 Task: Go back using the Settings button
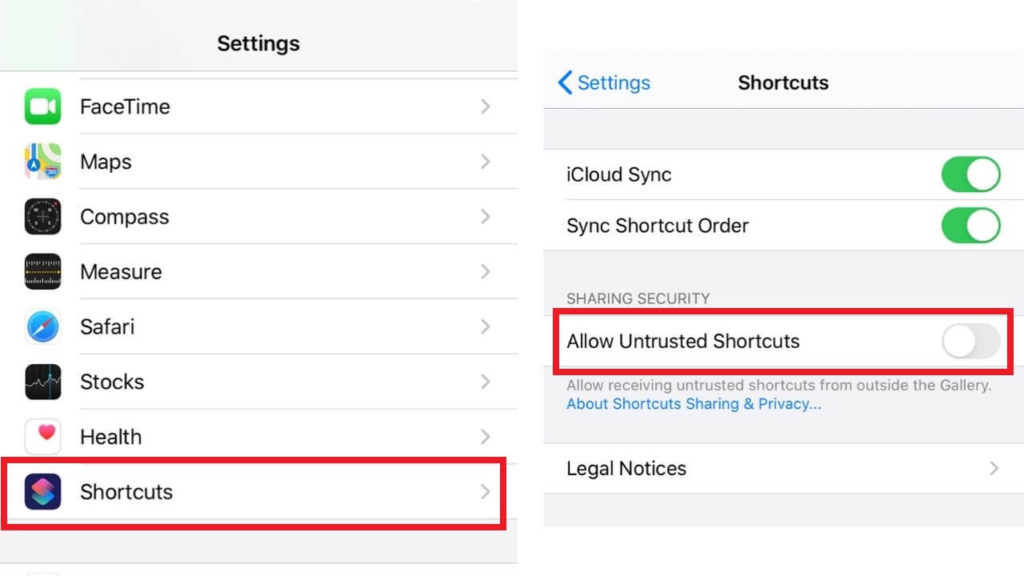tap(604, 83)
